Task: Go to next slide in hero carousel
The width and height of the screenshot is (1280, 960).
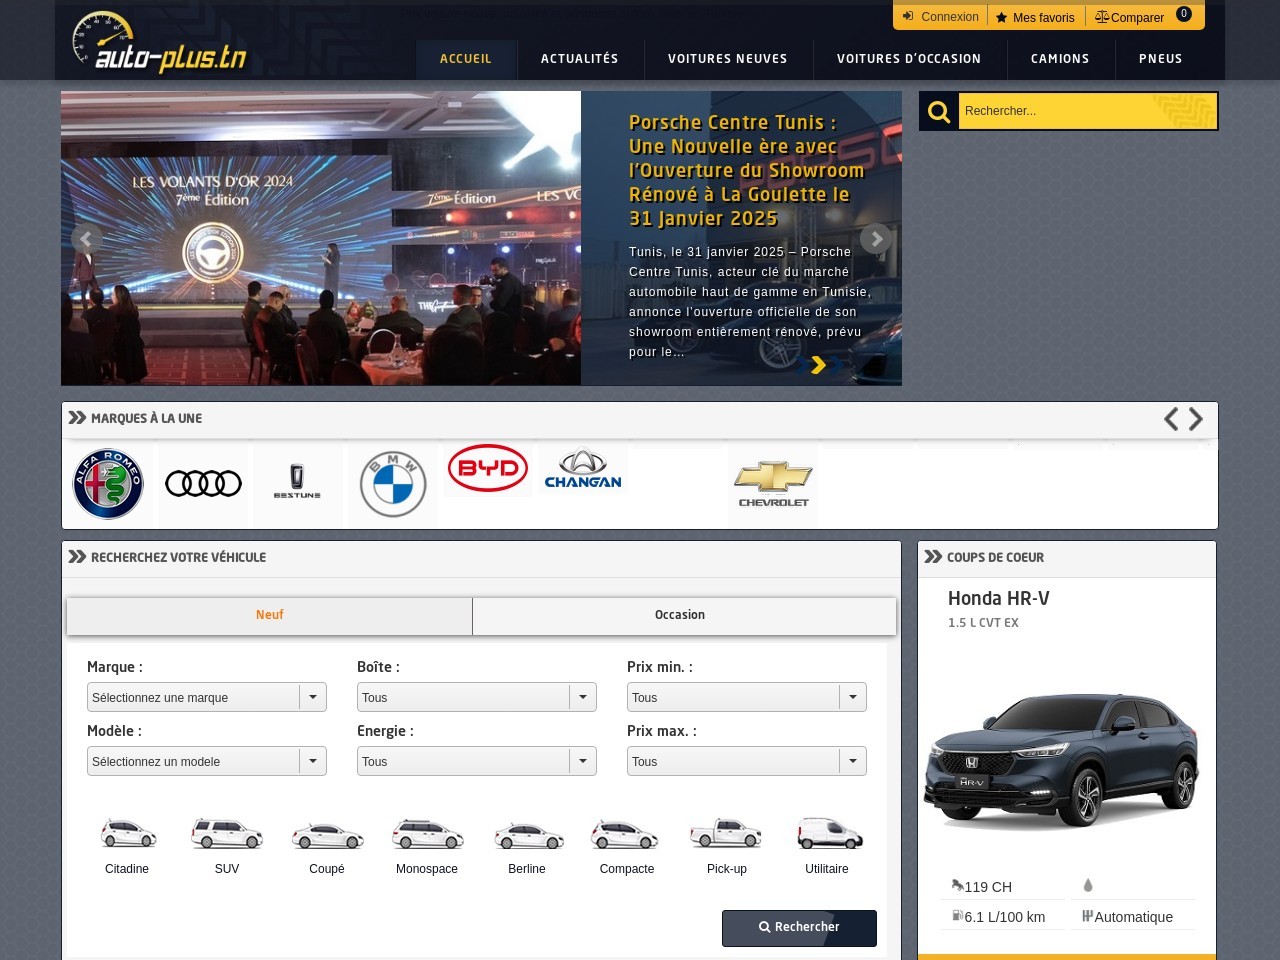Action: (x=876, y=239)
